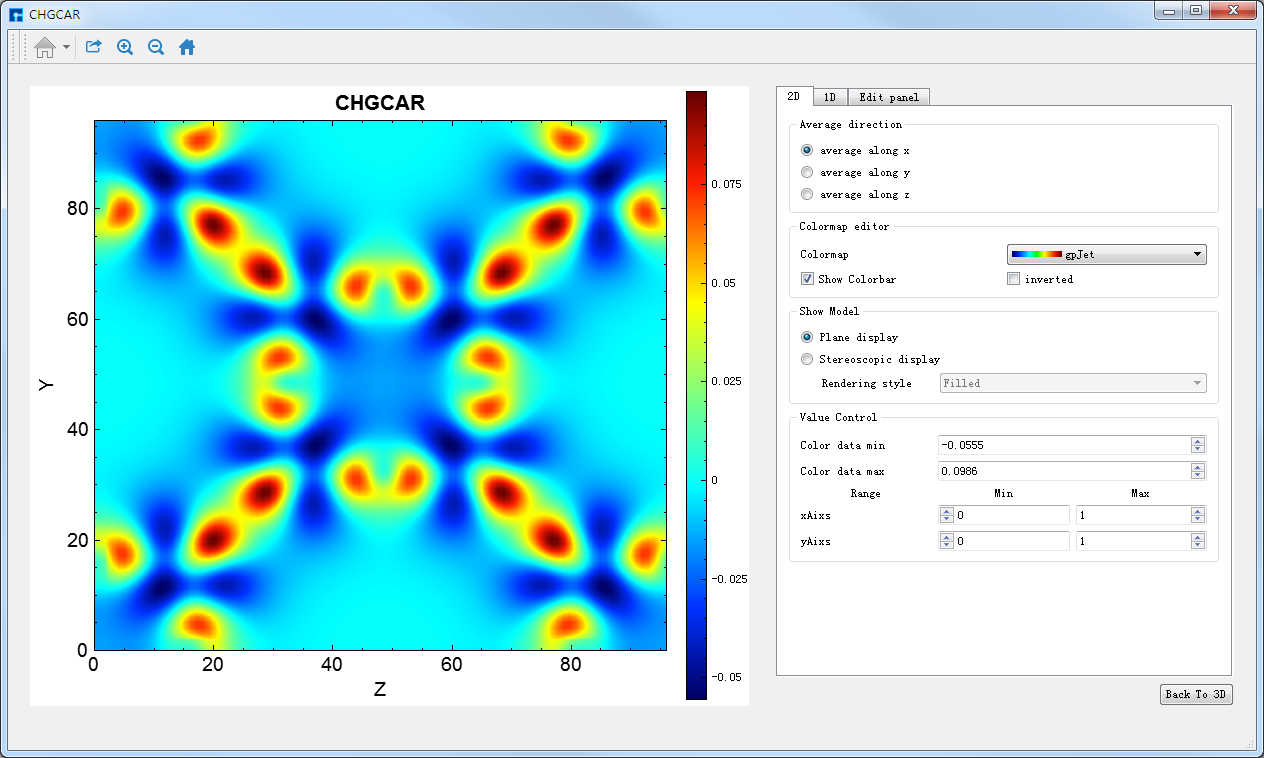The image size is (1264, 758).
Task: Click the blue home reset view icon
Action: [187, 47]
